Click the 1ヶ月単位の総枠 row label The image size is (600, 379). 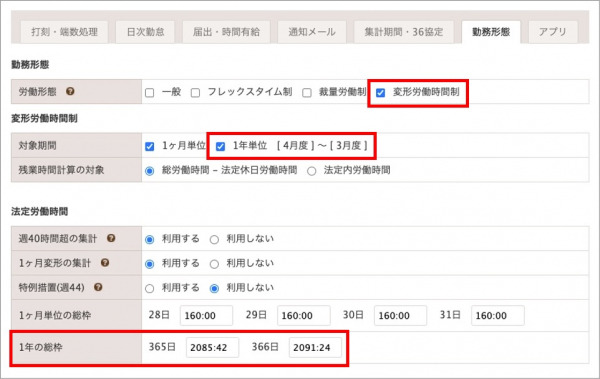click(x=55, y=315)
